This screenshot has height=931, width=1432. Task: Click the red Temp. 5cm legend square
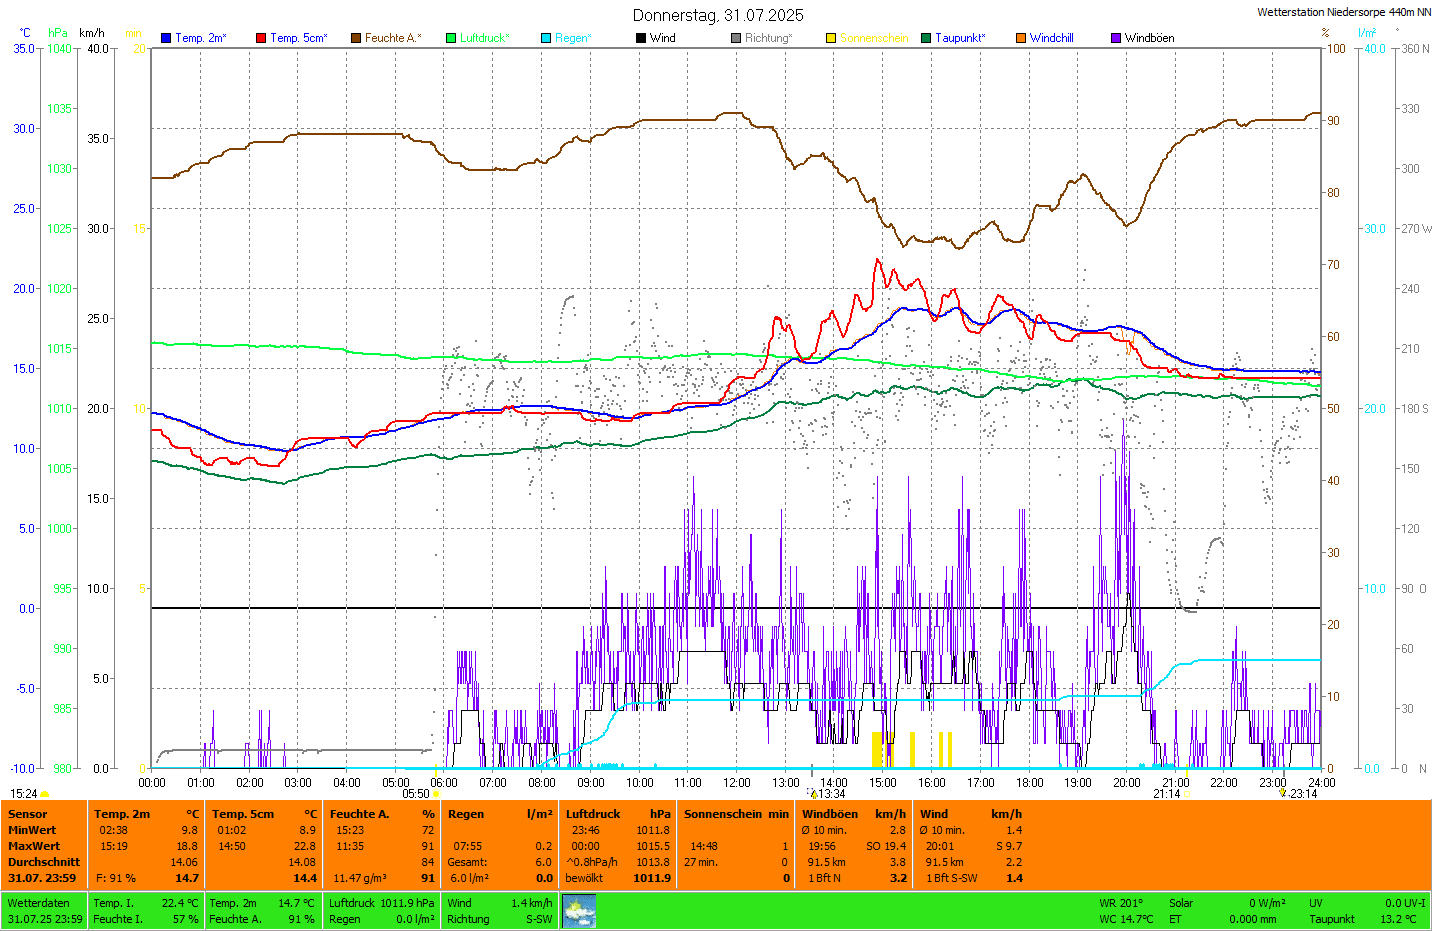pyautogui.click(x=261, y=38)
